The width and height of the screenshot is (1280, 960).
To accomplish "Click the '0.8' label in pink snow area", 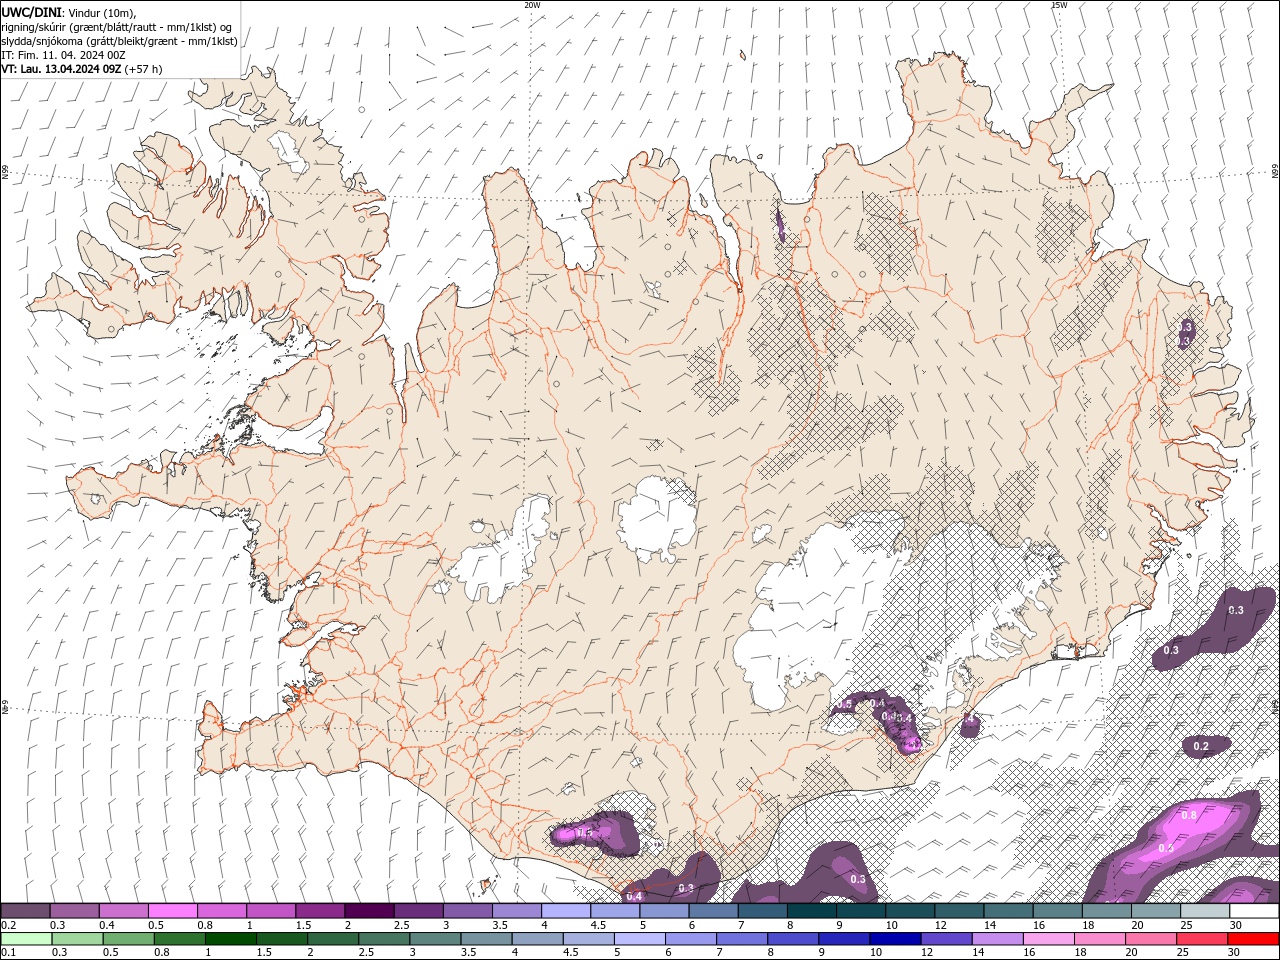I will point(1189,815).
